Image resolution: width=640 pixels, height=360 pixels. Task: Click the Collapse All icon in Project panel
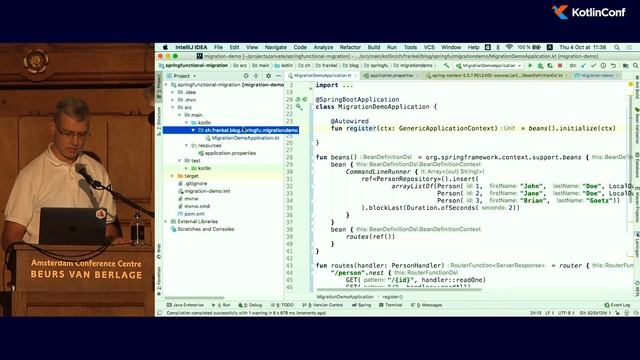coord(256,76)
